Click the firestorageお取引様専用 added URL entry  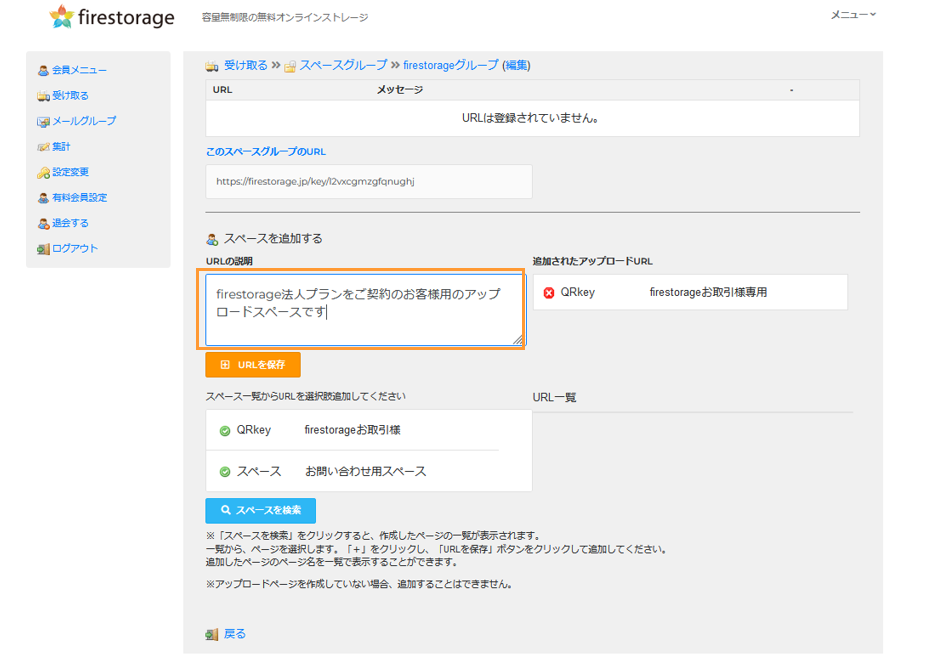(x=708, y=292)
